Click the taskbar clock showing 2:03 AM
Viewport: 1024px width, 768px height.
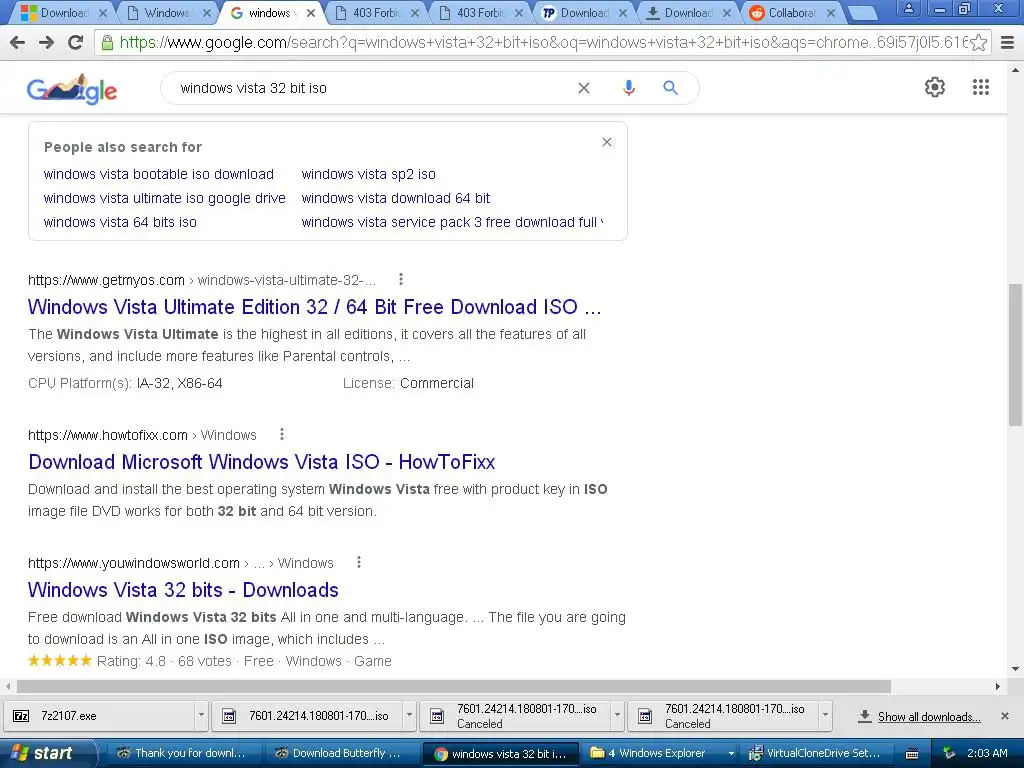pos(987,753)
